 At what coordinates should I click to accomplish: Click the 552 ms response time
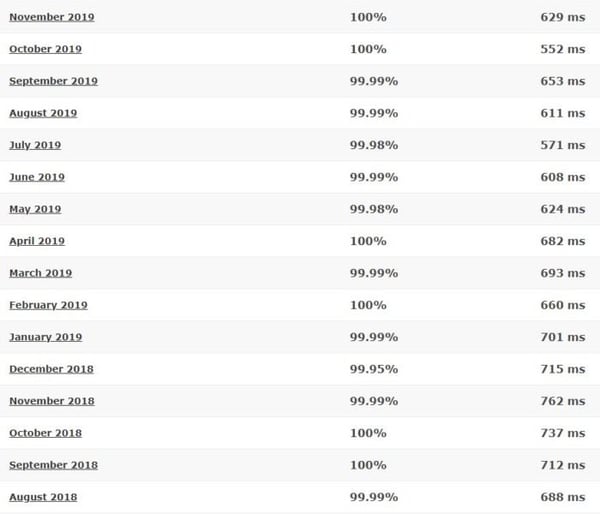[563, 49]
